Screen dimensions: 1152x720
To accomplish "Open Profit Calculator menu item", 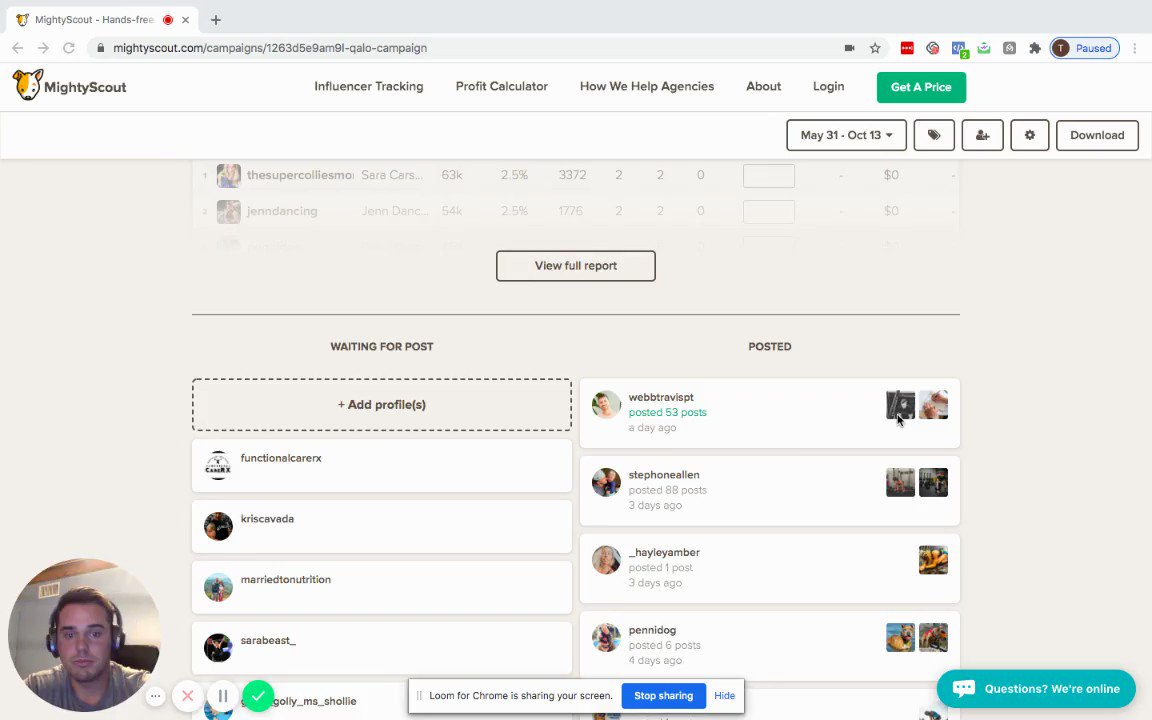I will coord(502,86).
